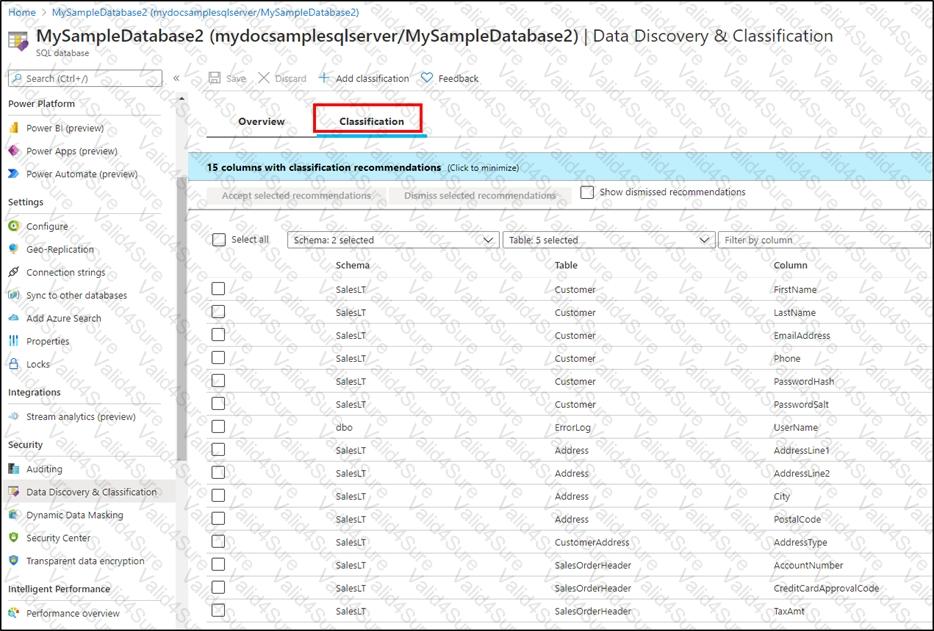Screen dimensions: 934x631
Task: Switch to the Overview tab
Action: pos(261,121)
